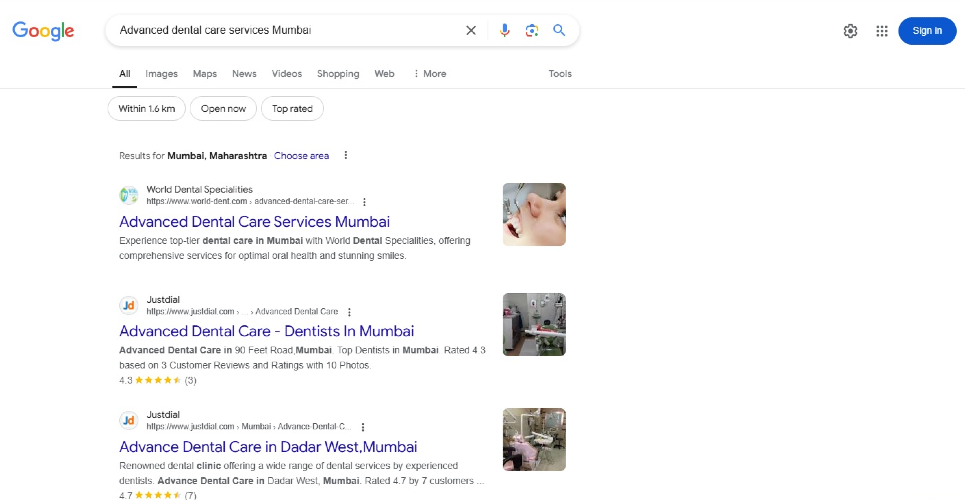Image resolution: width=965 pixels, height=500 pixels.
Task: Open the 90 Feet Road clinic thumbnail
Action: point(534,325)
